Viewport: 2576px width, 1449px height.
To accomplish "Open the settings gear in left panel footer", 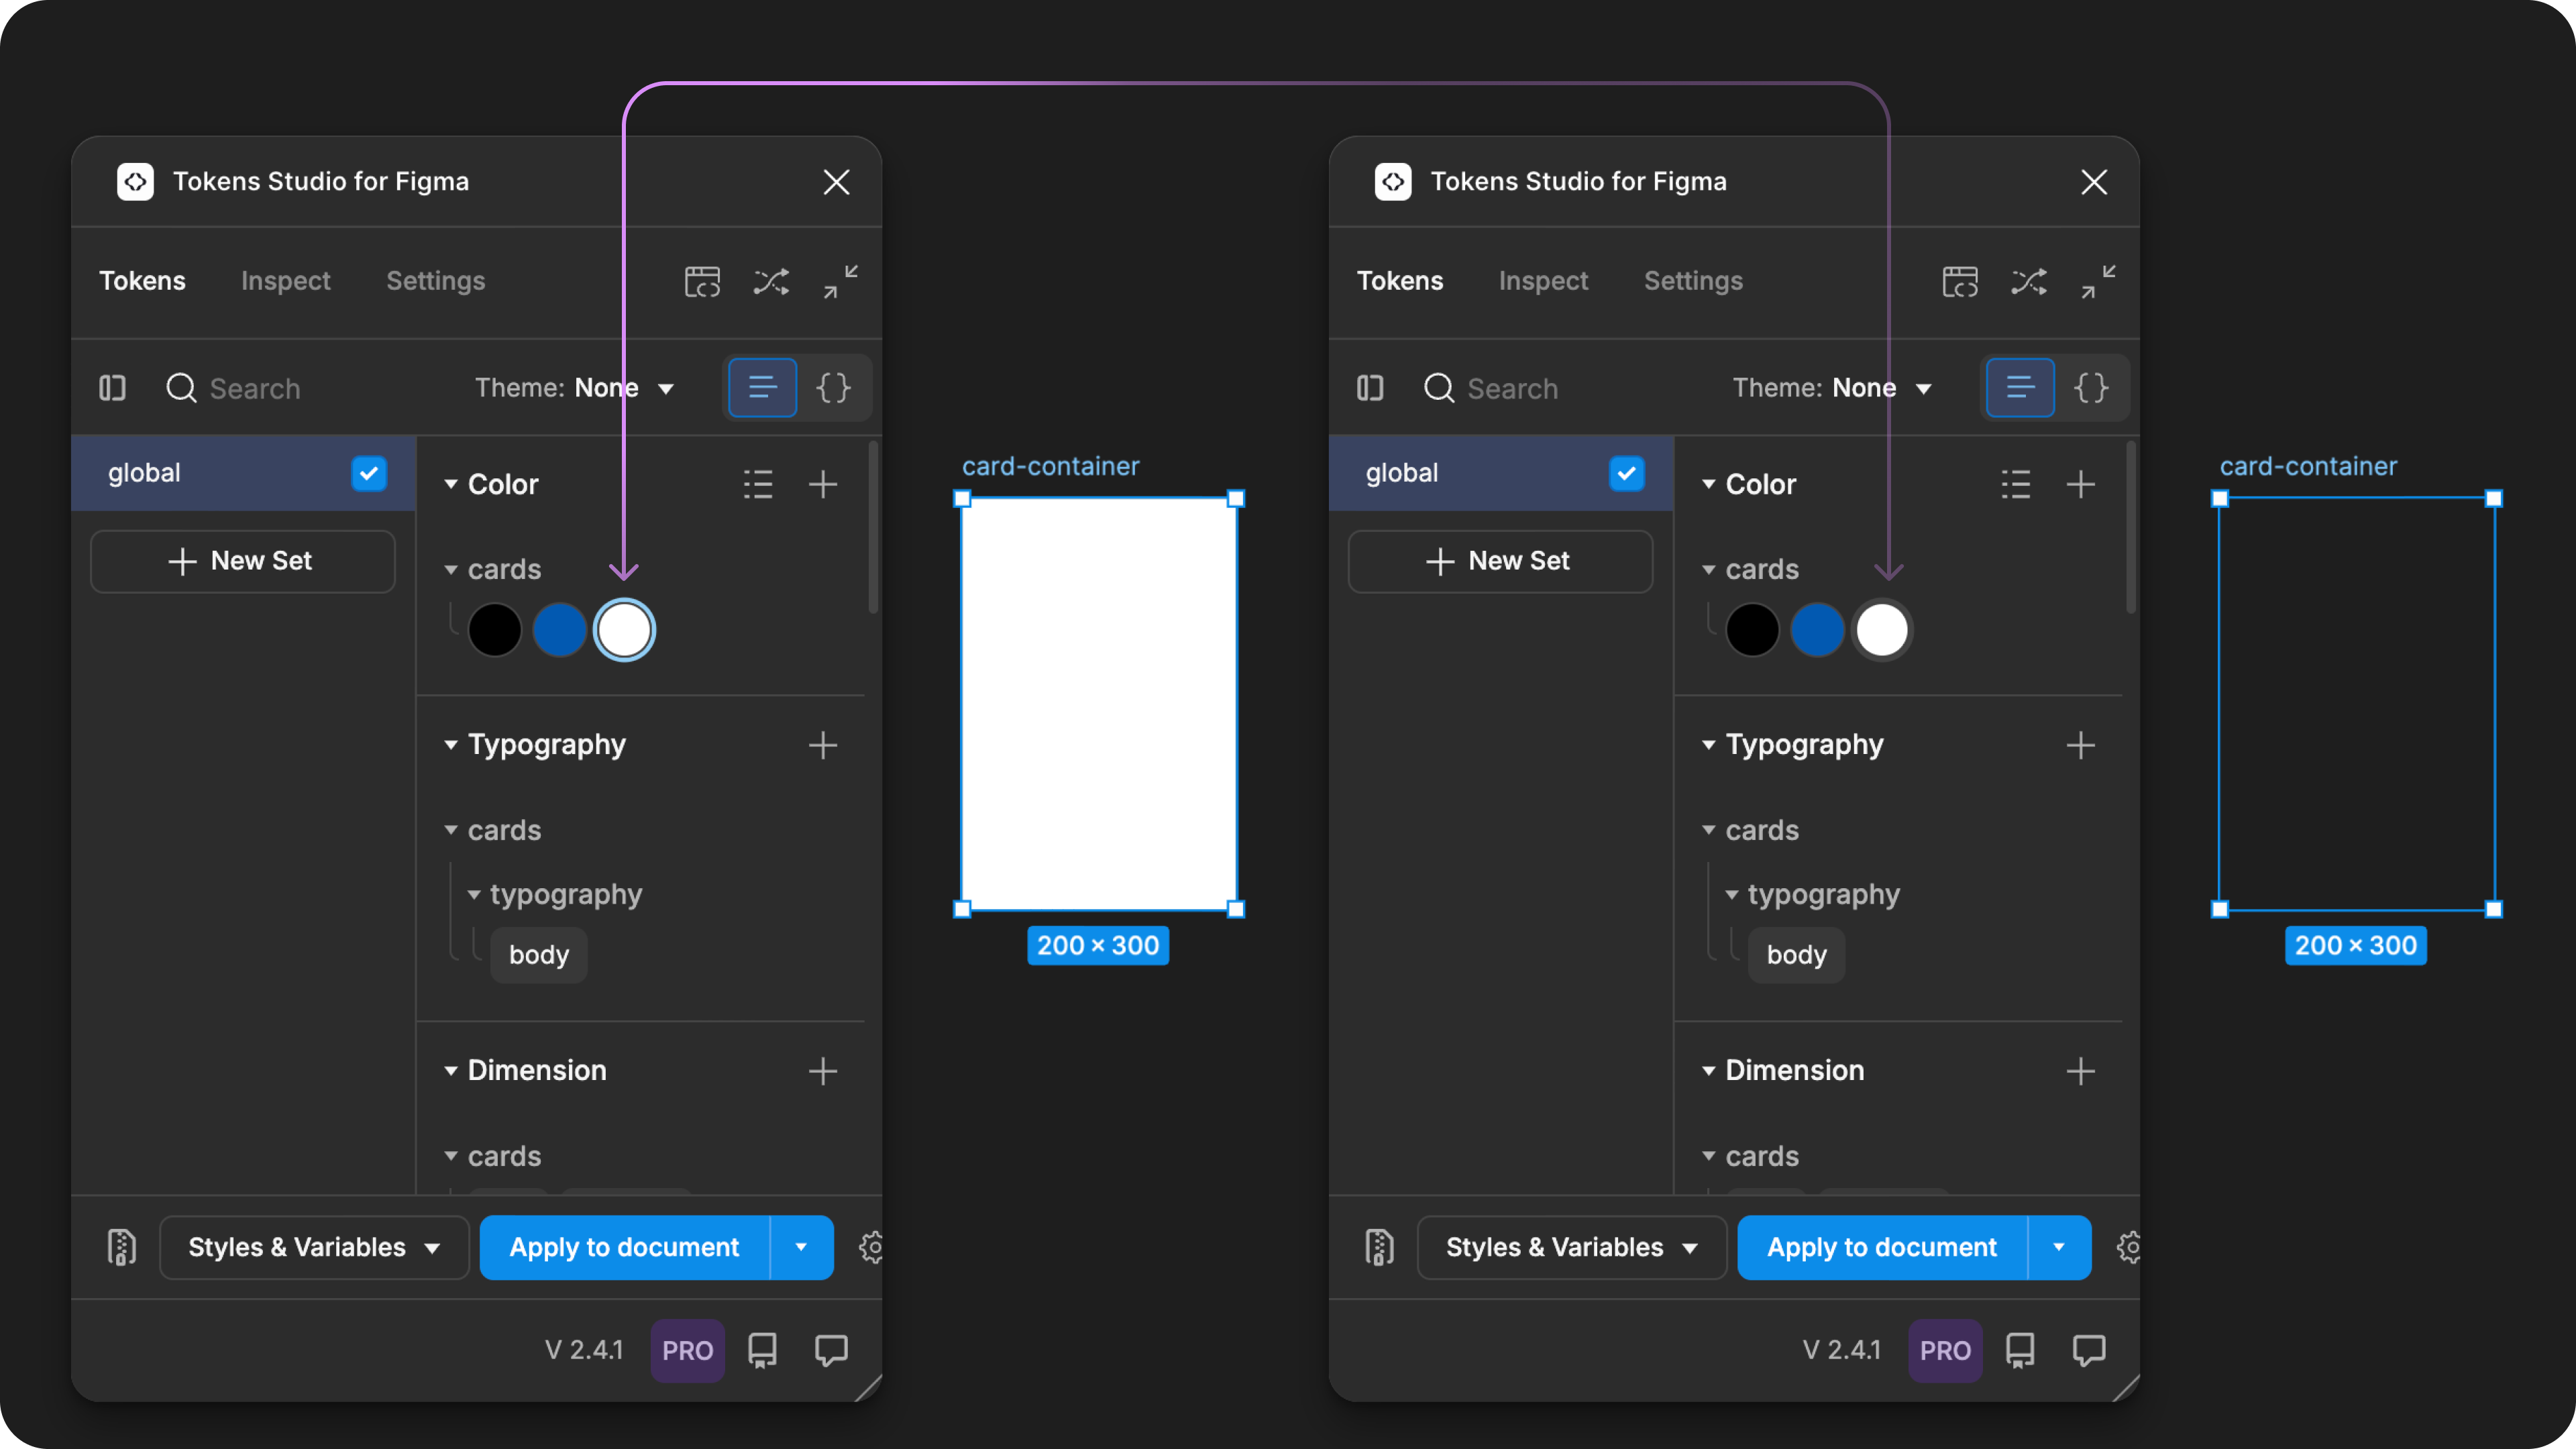I will [871, 1247].
